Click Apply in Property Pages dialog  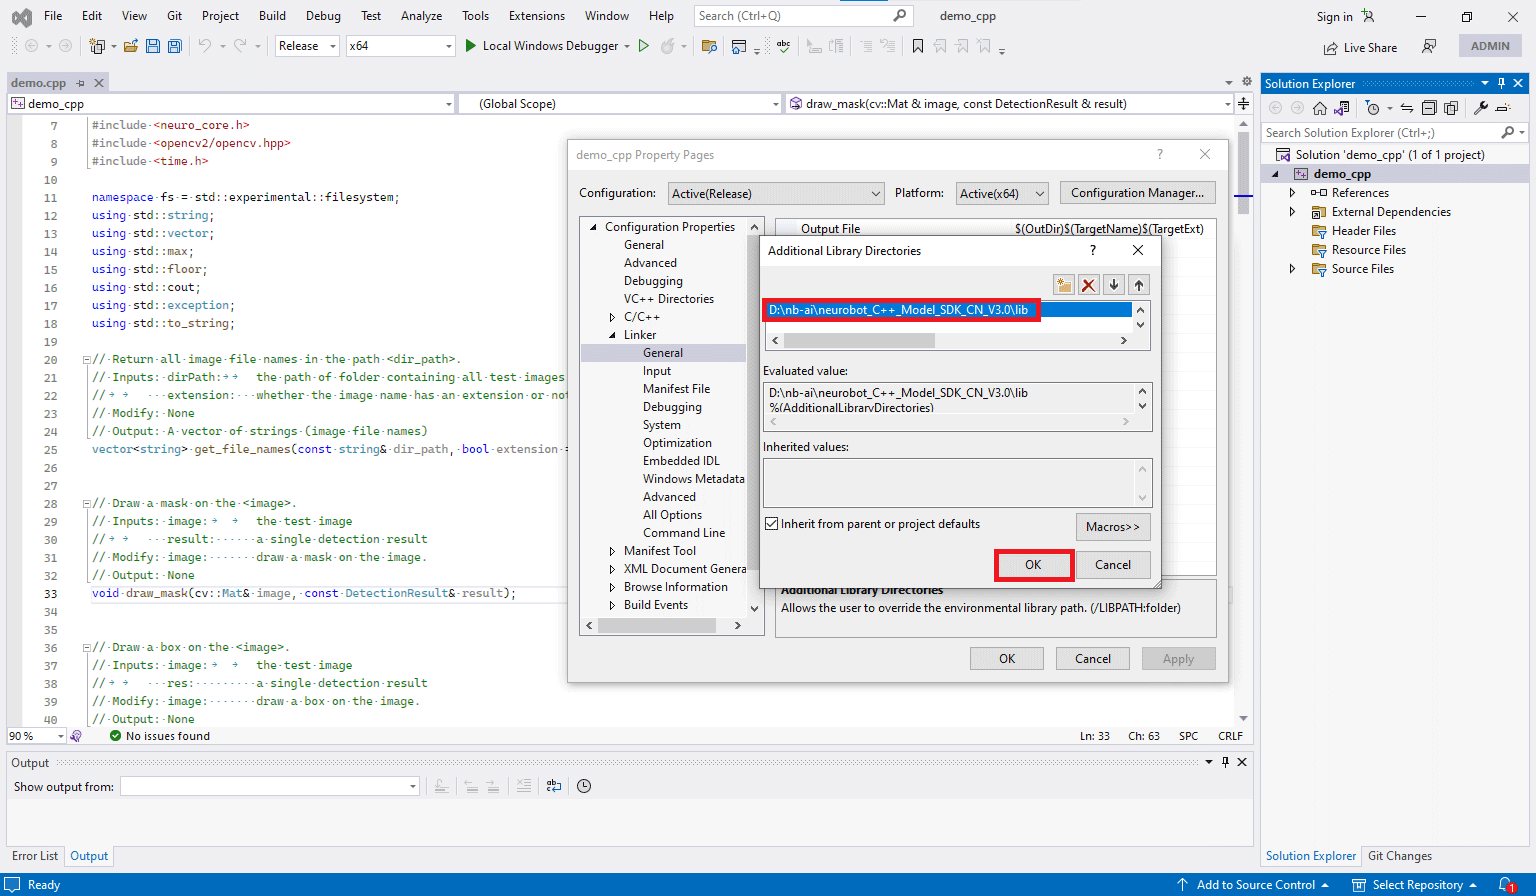[x=1178, y=659]
